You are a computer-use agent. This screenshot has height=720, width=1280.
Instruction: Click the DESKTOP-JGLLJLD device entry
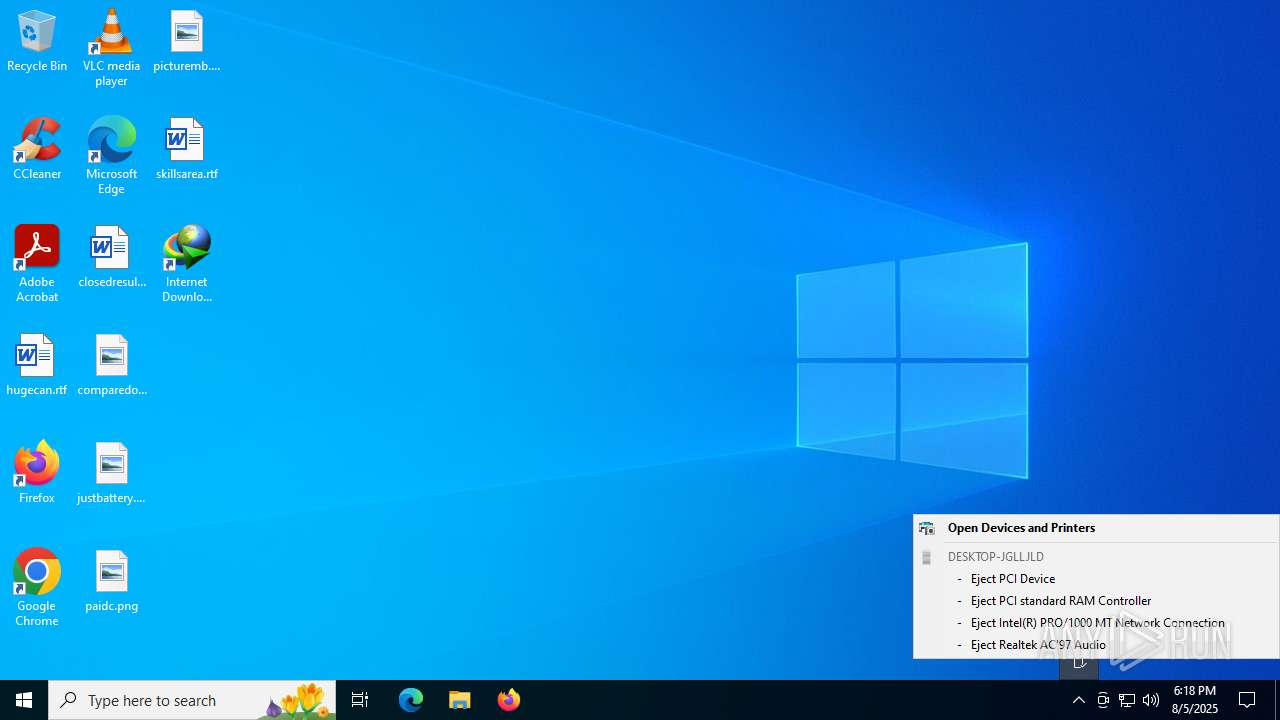click(x=1096, y=557)
